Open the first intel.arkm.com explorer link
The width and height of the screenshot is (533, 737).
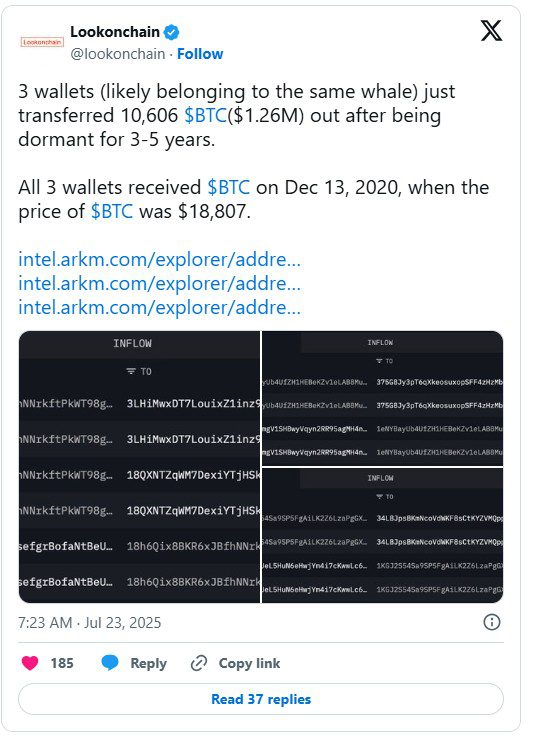pos(159,259)
